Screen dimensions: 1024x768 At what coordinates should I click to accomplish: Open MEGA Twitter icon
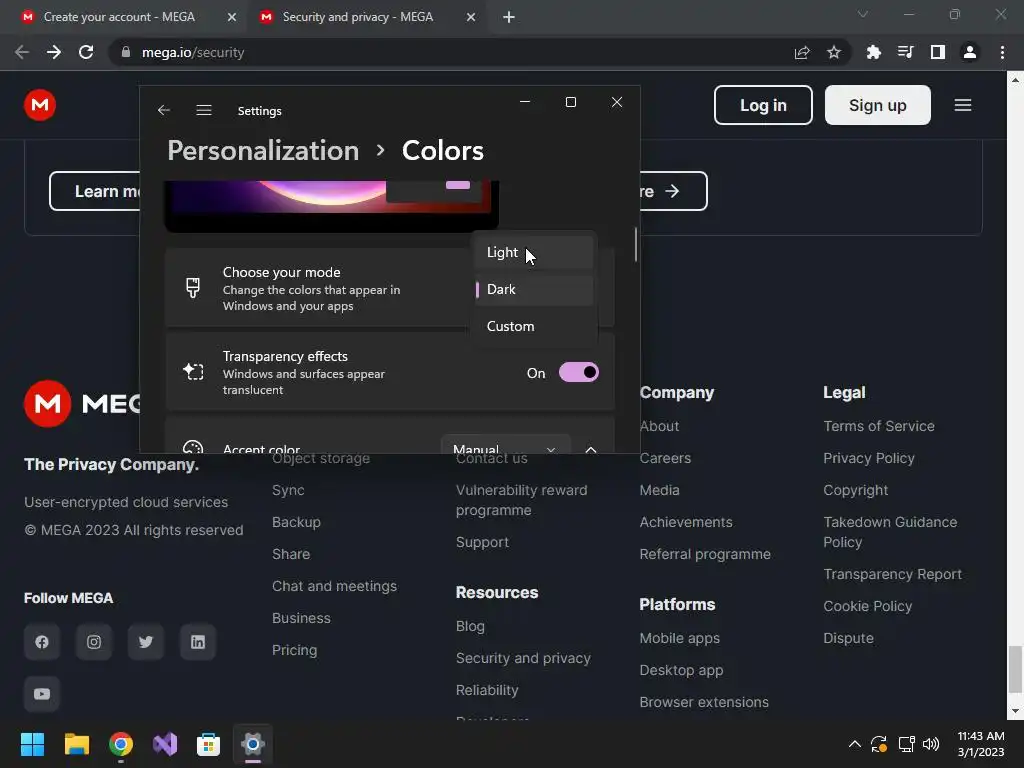[x=146, y=642]
